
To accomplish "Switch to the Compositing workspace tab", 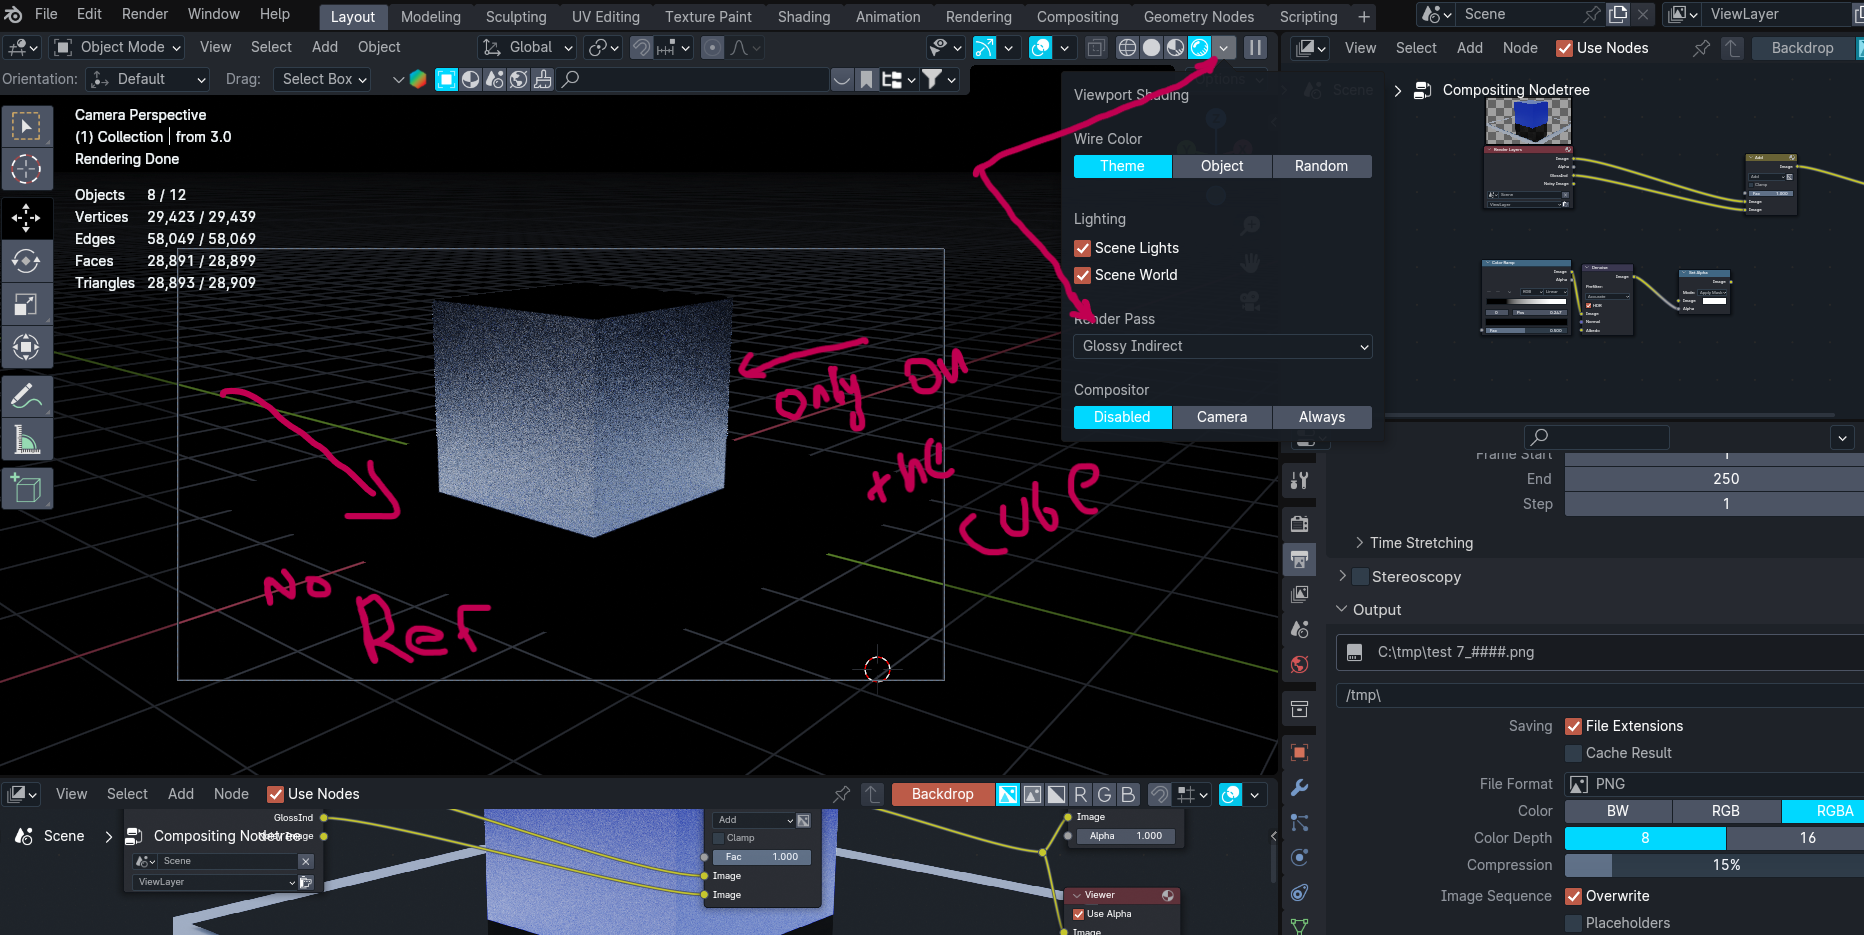I will tap(1077, 17).
